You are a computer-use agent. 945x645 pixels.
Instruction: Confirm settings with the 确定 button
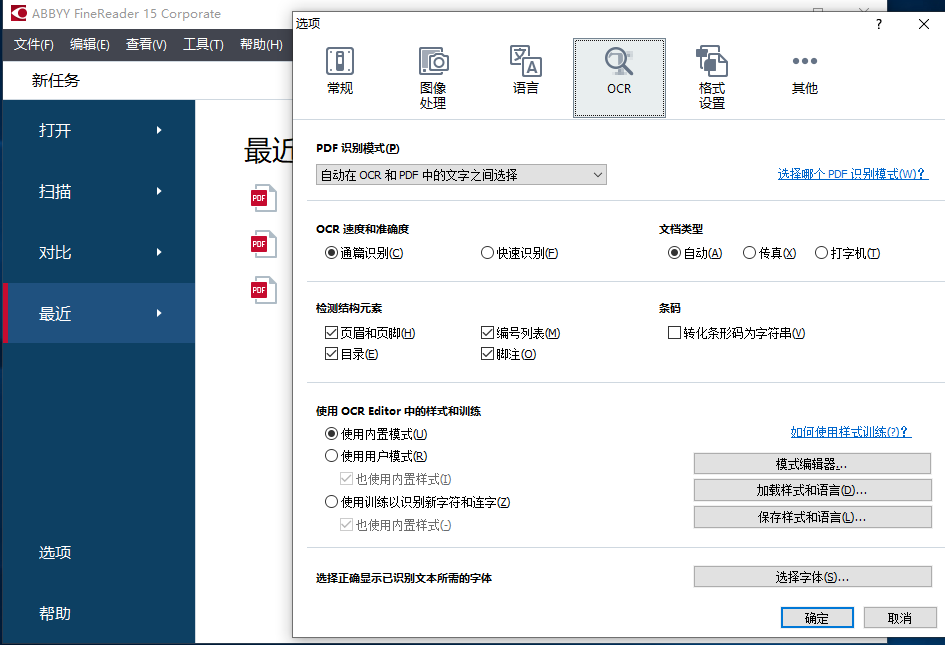[x=816, y=617]
